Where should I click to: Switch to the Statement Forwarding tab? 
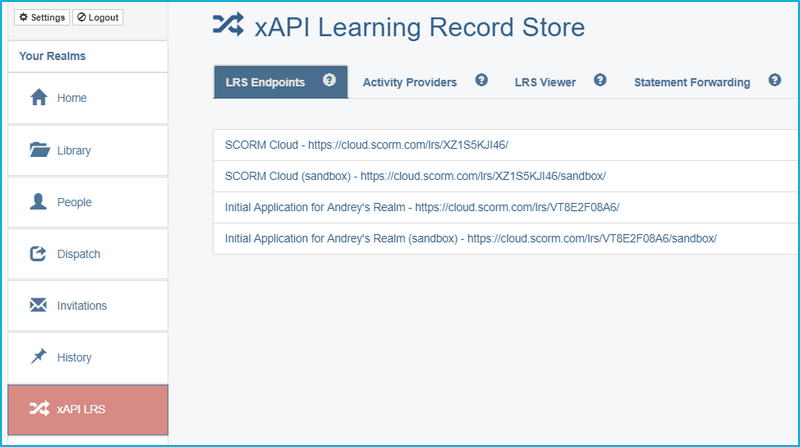click(x=692, y=82)
